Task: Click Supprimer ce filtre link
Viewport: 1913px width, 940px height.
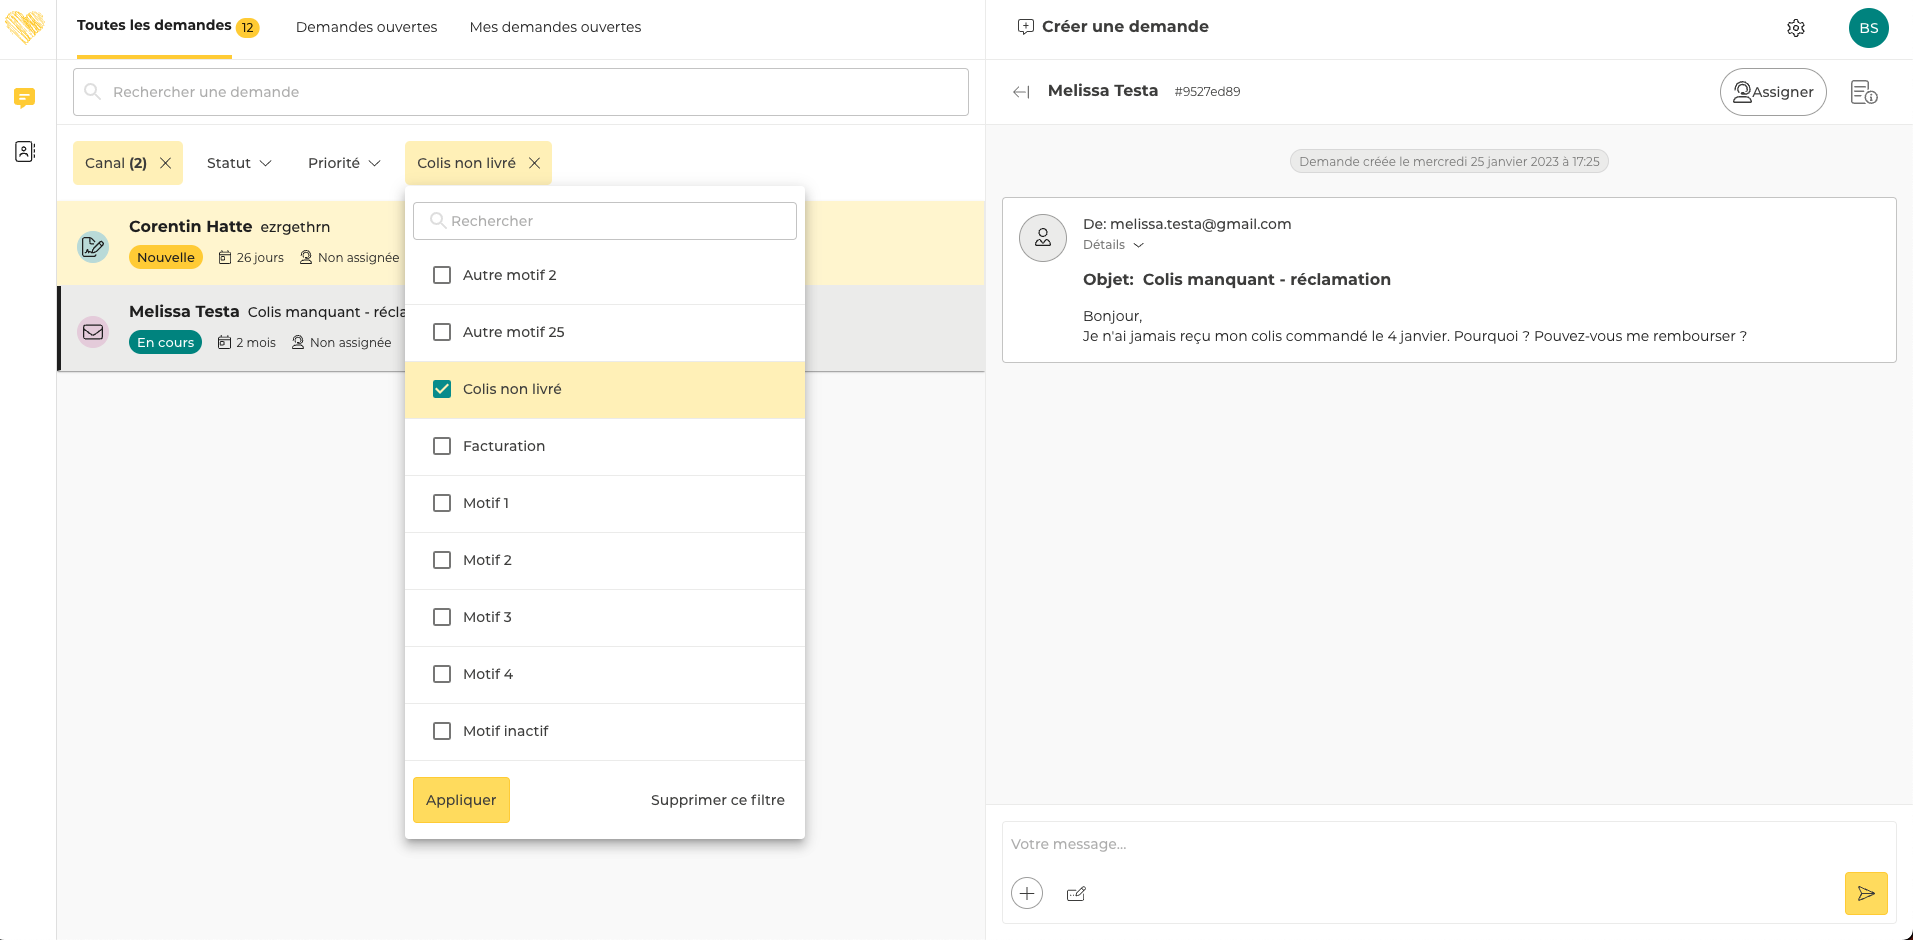Action: point(717,800)
